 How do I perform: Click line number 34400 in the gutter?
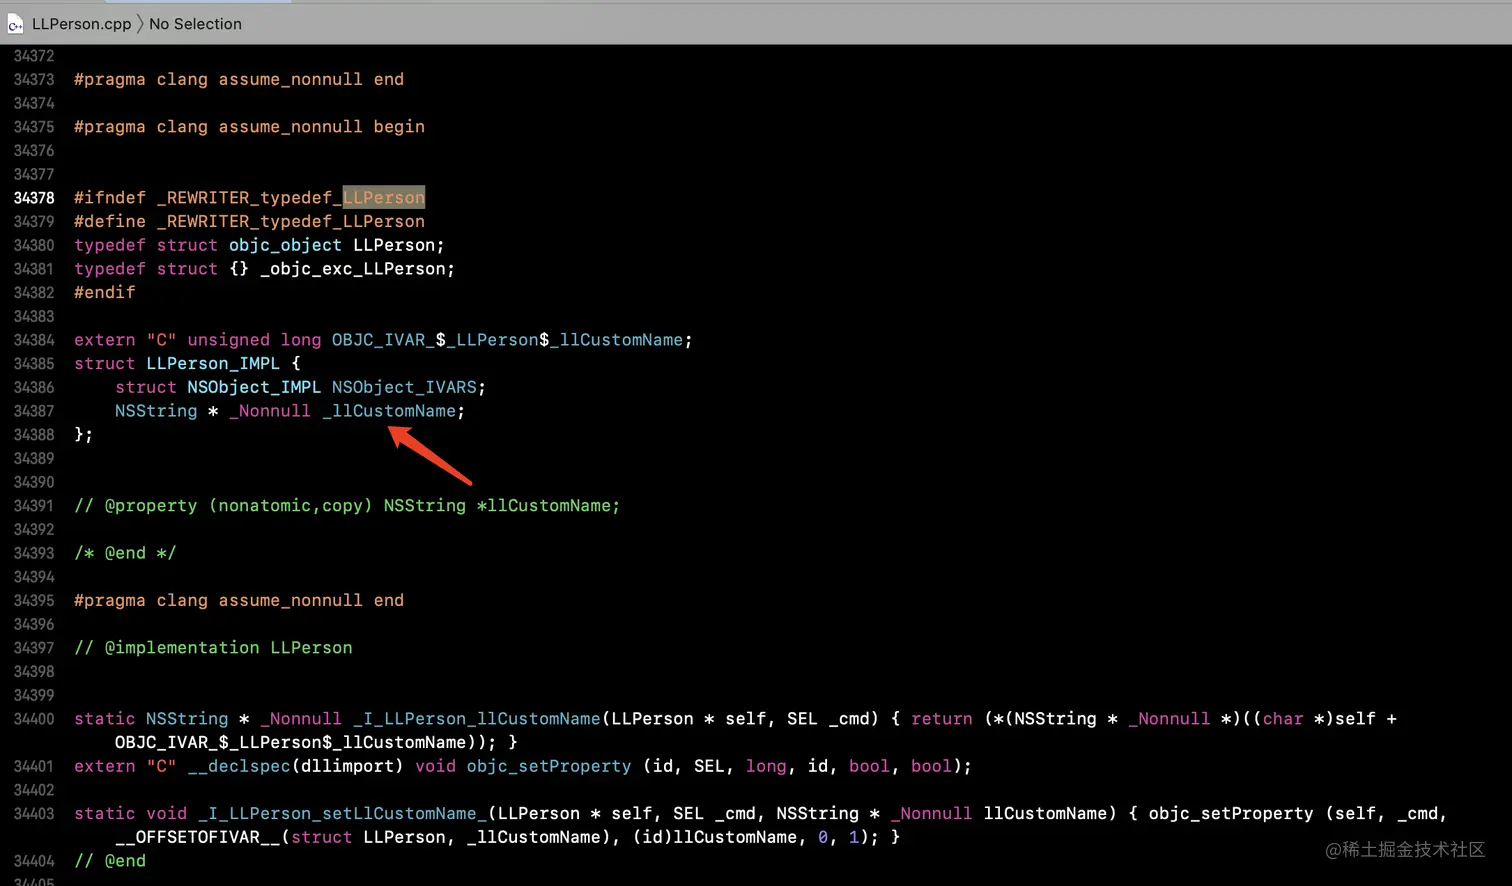[x=34, y=719]
